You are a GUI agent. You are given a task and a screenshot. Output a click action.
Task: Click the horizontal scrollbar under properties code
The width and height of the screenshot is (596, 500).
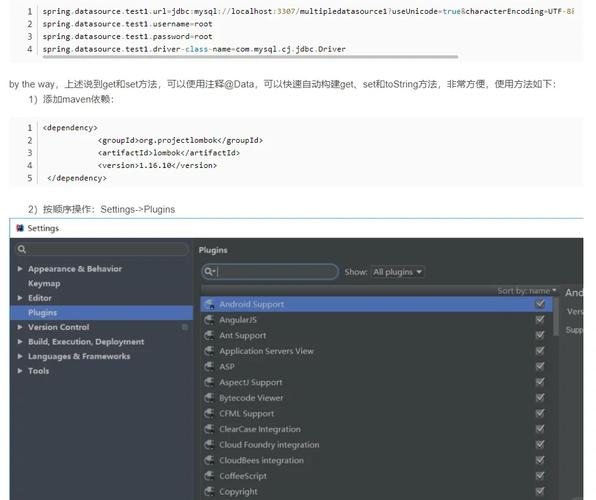(250, 57)
